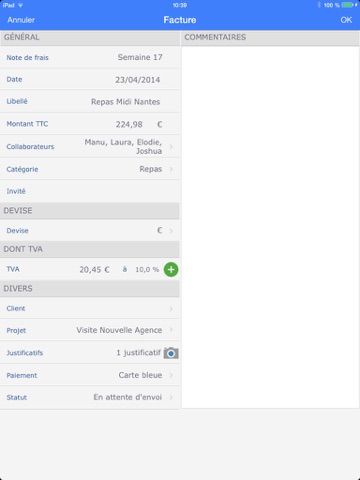Edit the Montant TTC amount 224,98

pyautogui.click(x=129, y=124)
